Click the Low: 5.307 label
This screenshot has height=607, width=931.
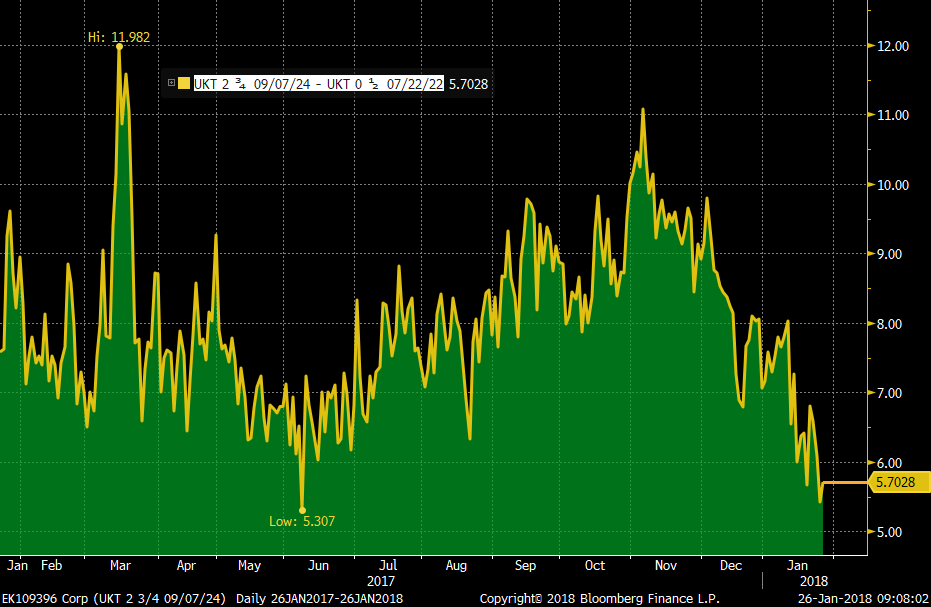302,521
